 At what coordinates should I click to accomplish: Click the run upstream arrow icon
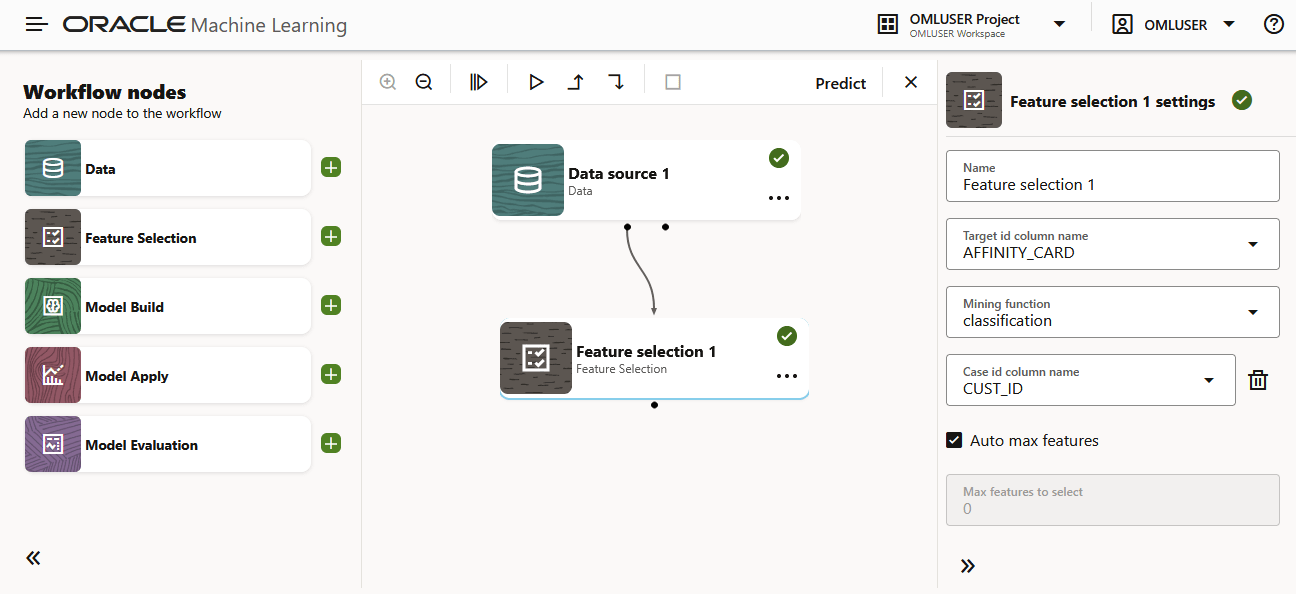[576, 82]
